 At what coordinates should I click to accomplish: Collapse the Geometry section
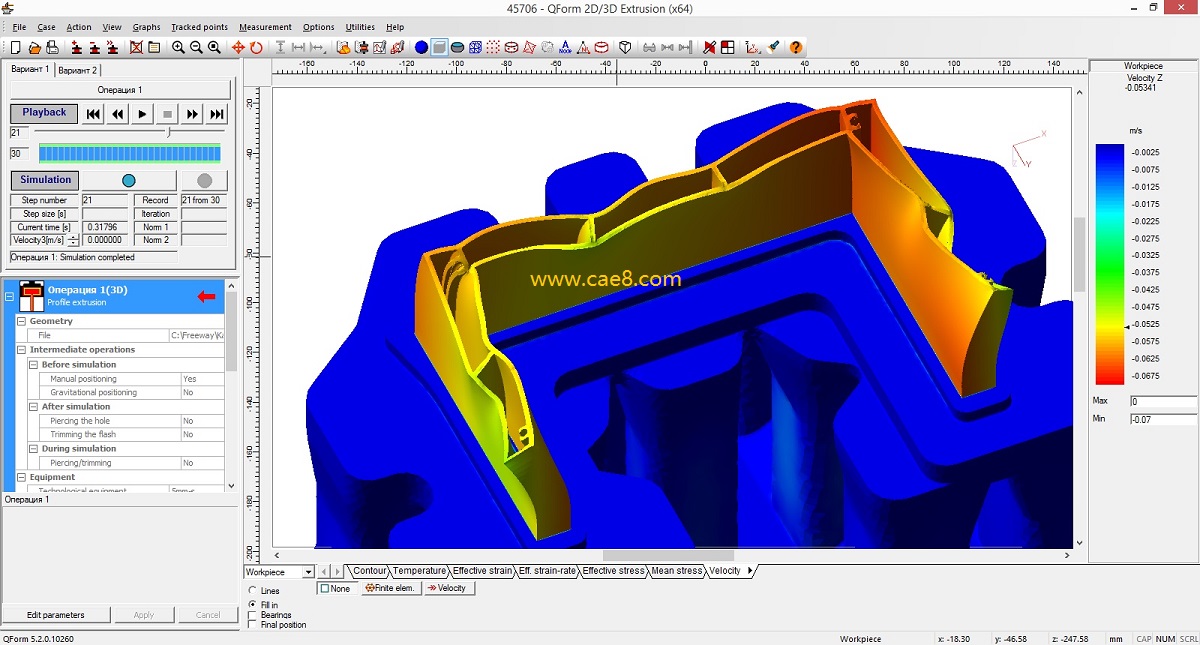click(21, 321)
